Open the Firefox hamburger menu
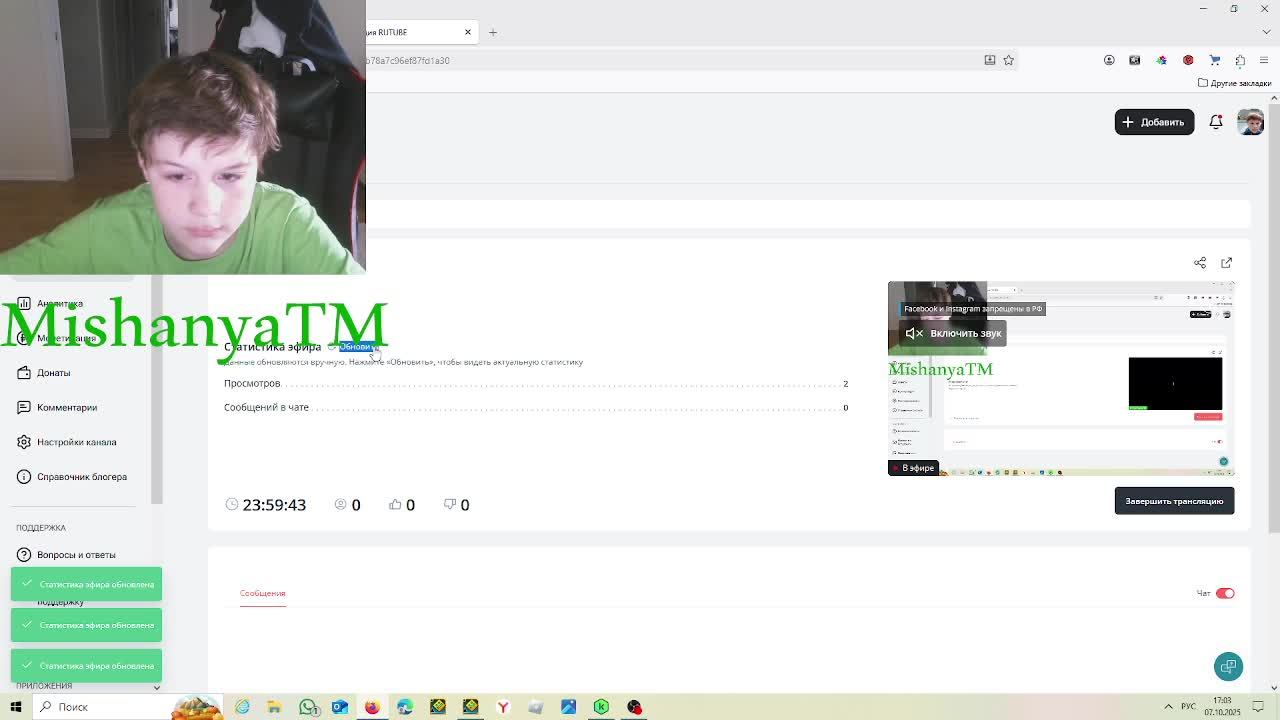Image resolution: width=1280 pixels, height=720 pixels. click(1266, 60)
